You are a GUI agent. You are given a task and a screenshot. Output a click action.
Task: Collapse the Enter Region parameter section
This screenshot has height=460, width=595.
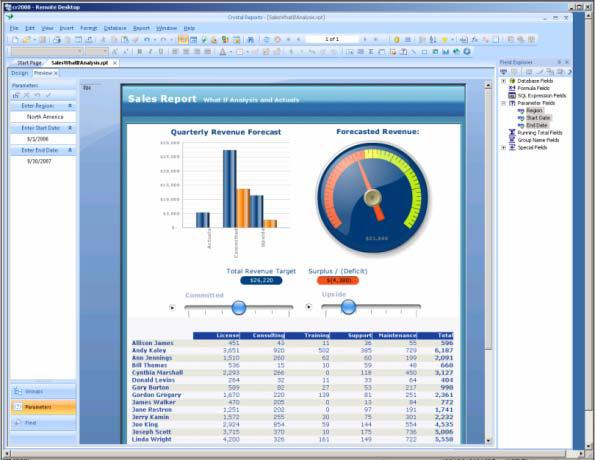(70, 106)
